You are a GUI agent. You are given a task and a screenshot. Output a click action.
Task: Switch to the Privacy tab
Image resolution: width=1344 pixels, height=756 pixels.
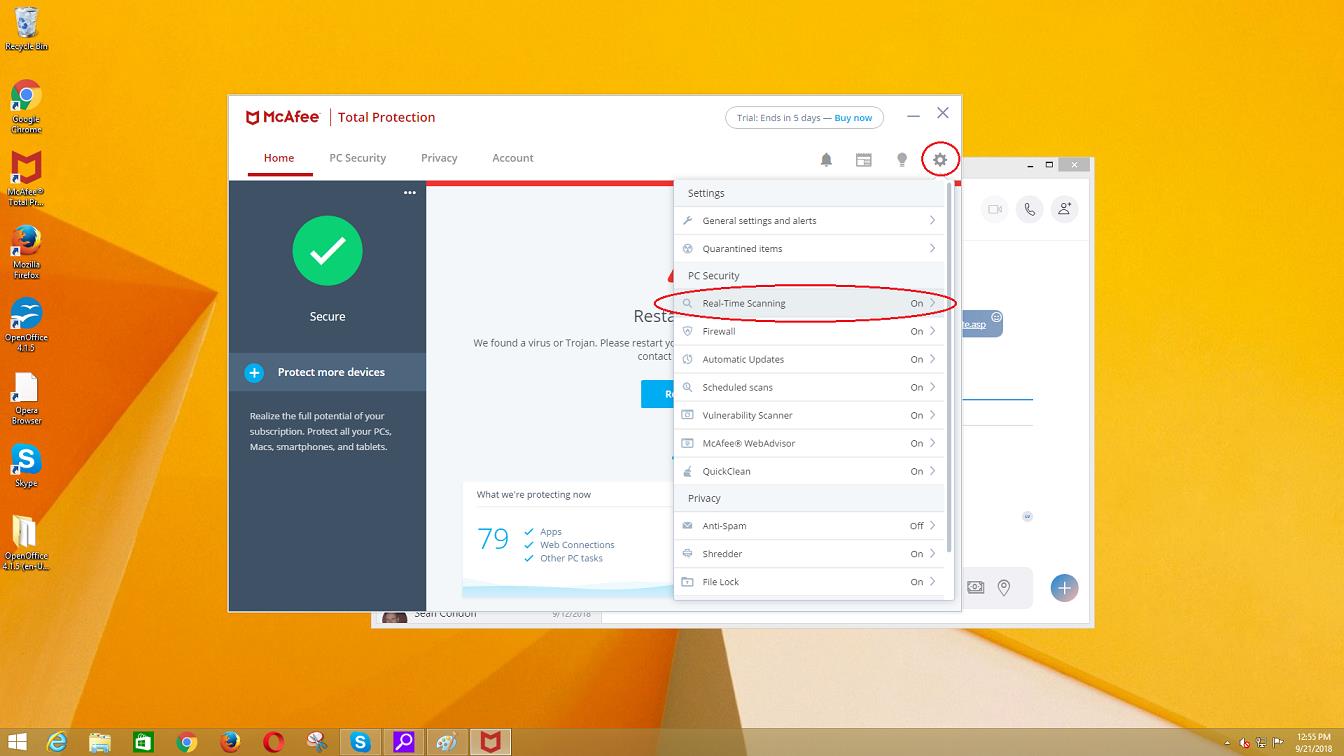click(x=439, y=158)
